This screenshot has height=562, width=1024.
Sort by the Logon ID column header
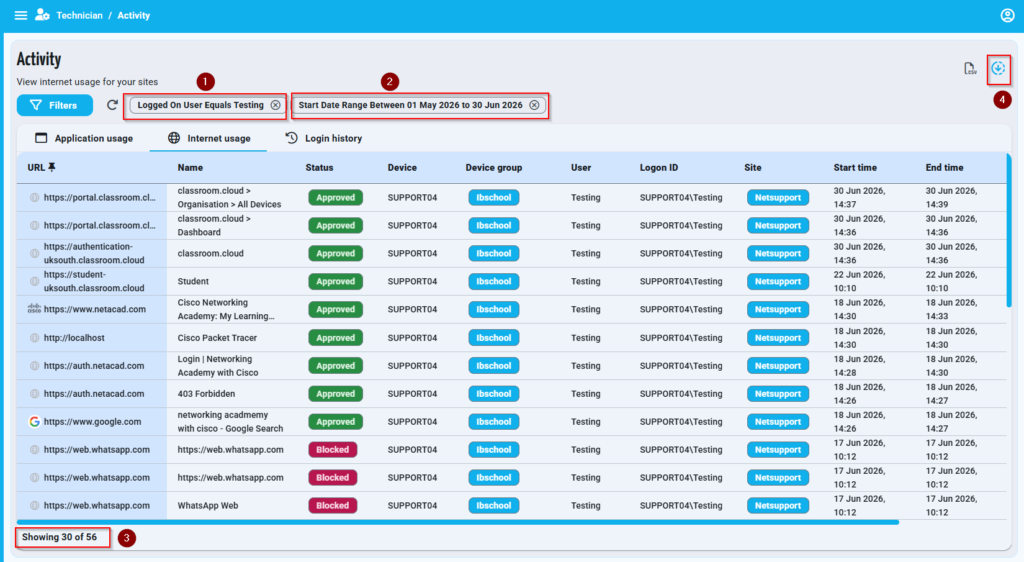(659, 168)
